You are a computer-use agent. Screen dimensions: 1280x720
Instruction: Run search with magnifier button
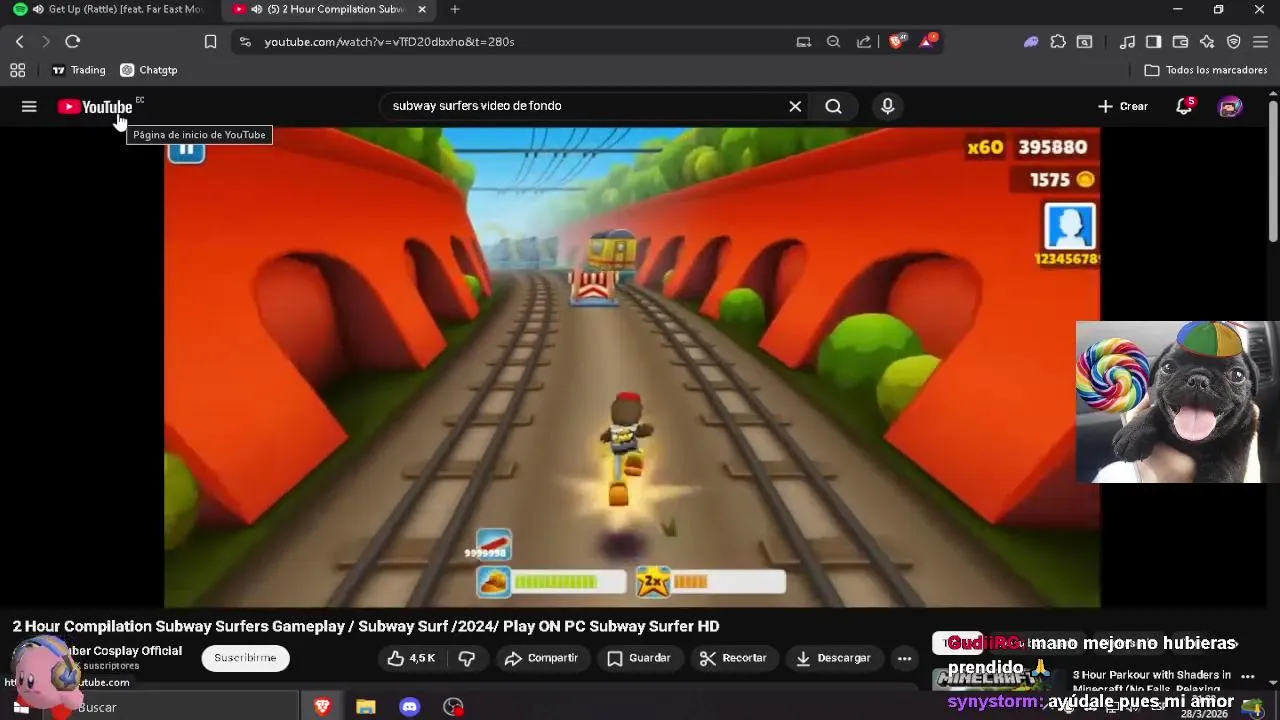[833, 106]
